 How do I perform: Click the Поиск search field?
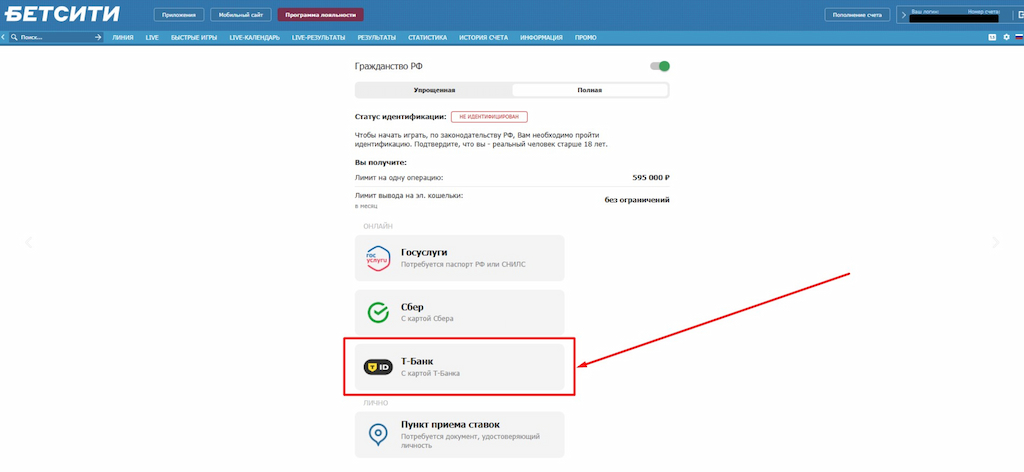pos(56,38)
